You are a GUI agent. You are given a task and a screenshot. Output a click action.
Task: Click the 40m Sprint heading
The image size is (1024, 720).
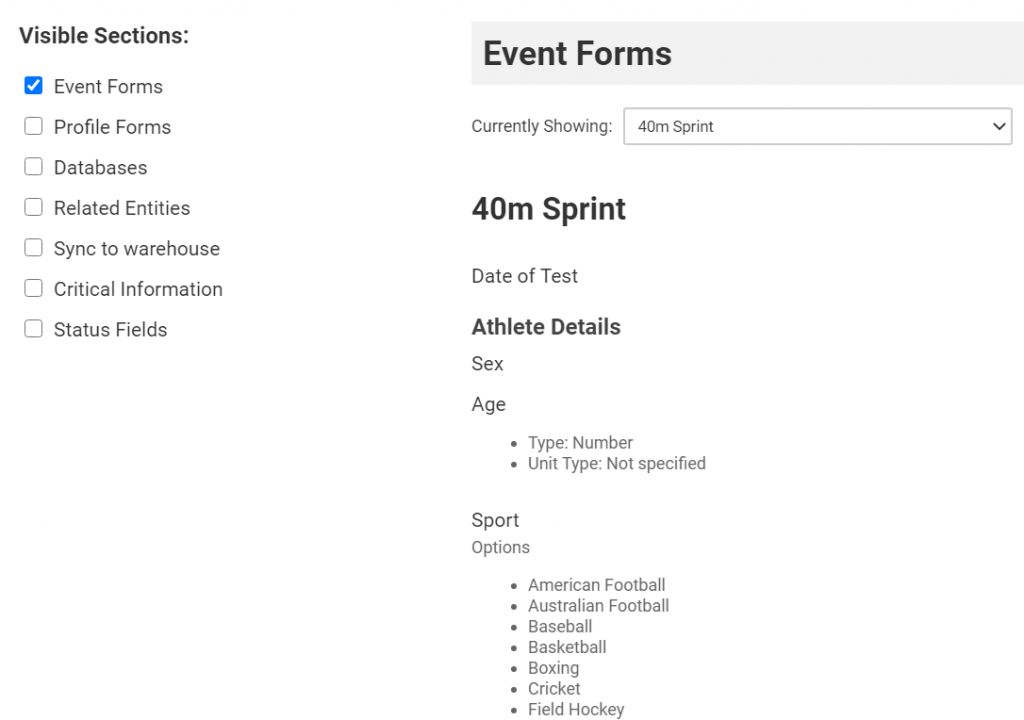click(x=548, y=209)
